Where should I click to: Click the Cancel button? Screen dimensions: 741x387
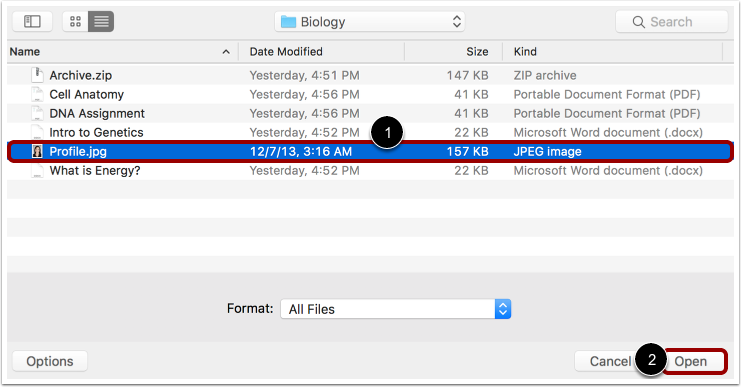pos(610,361)
